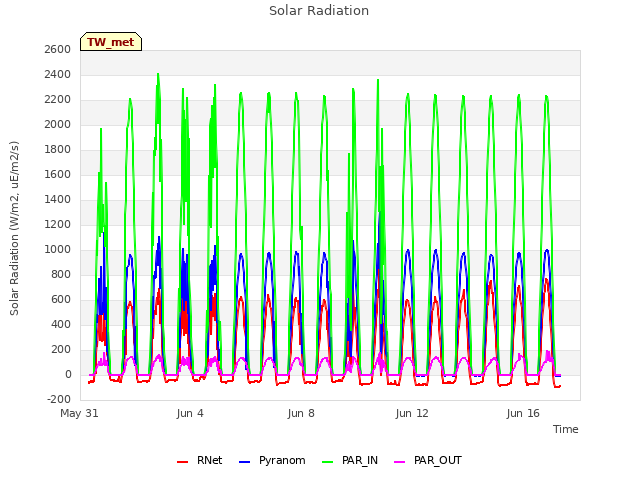Toggle the PAR_IN legend entry
Screen dimensions: 640x480
[350, 460]
